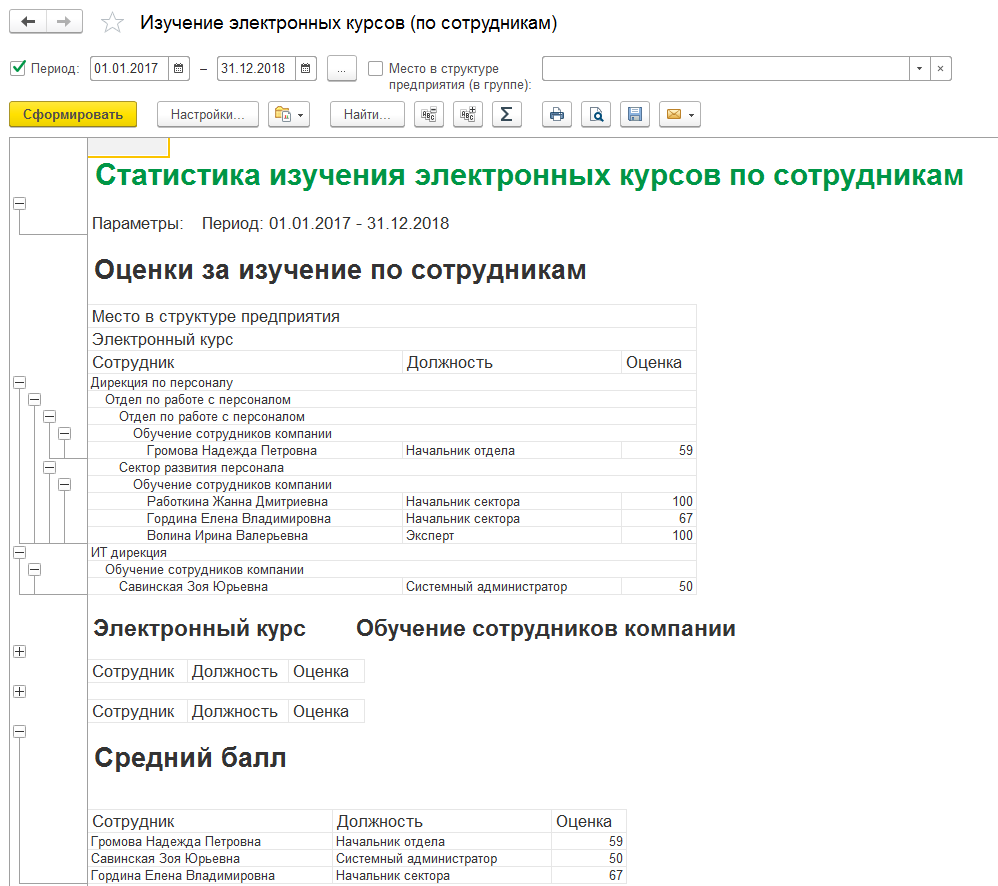Click the sum (Σ) toolbar icon
The image size is (998, 886).
(x=506, y=114)
